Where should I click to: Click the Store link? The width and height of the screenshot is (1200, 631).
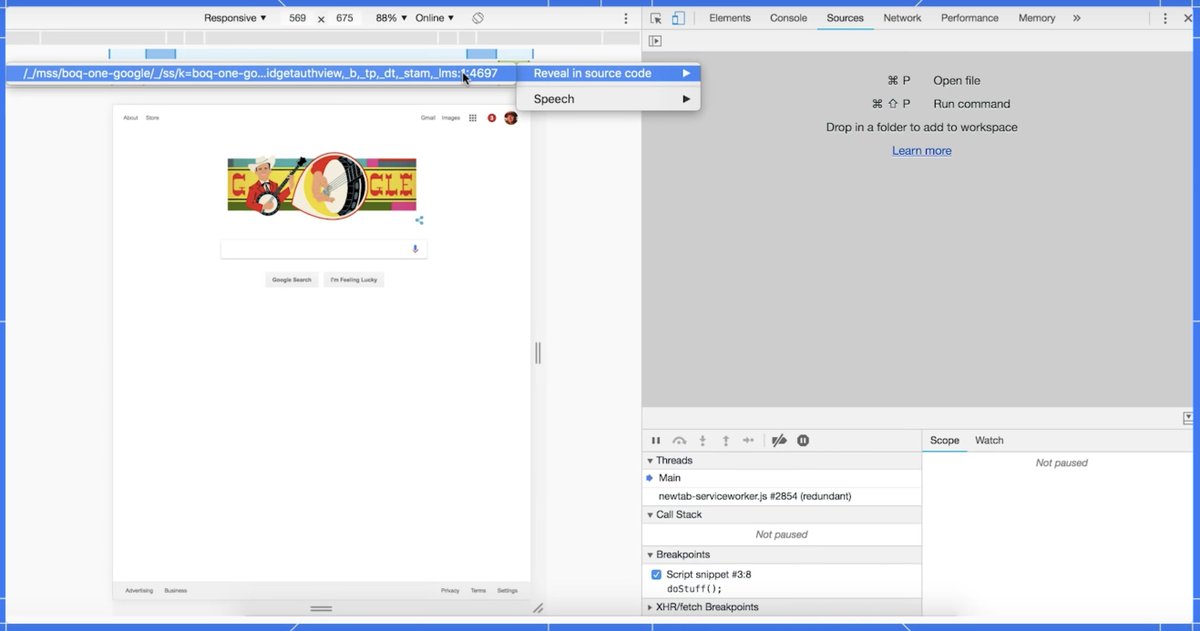152,118
